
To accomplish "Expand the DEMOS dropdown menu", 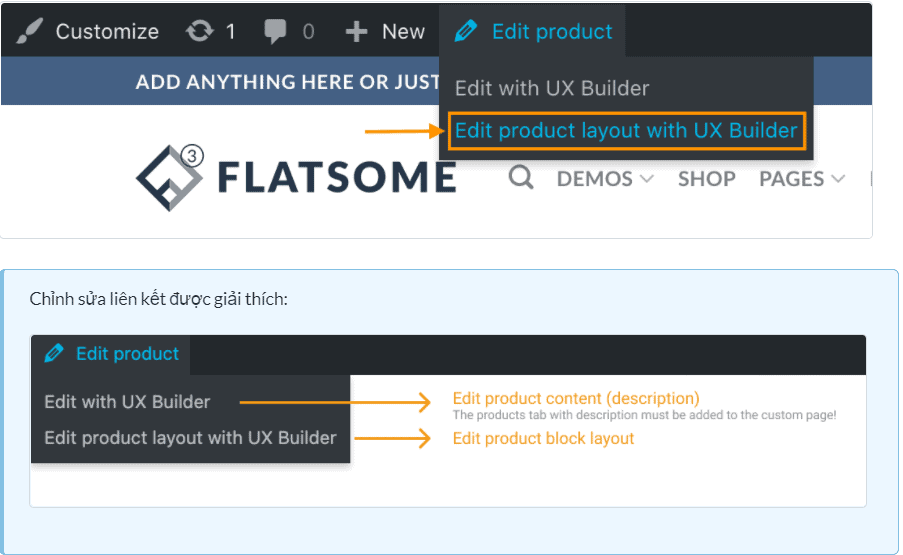I will point(605,179).
